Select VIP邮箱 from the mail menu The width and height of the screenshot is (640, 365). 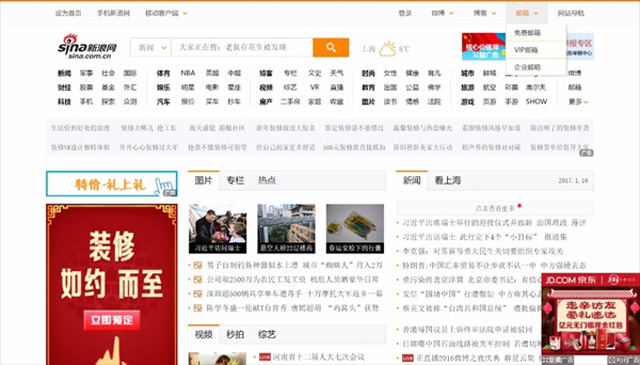point(526,50)
